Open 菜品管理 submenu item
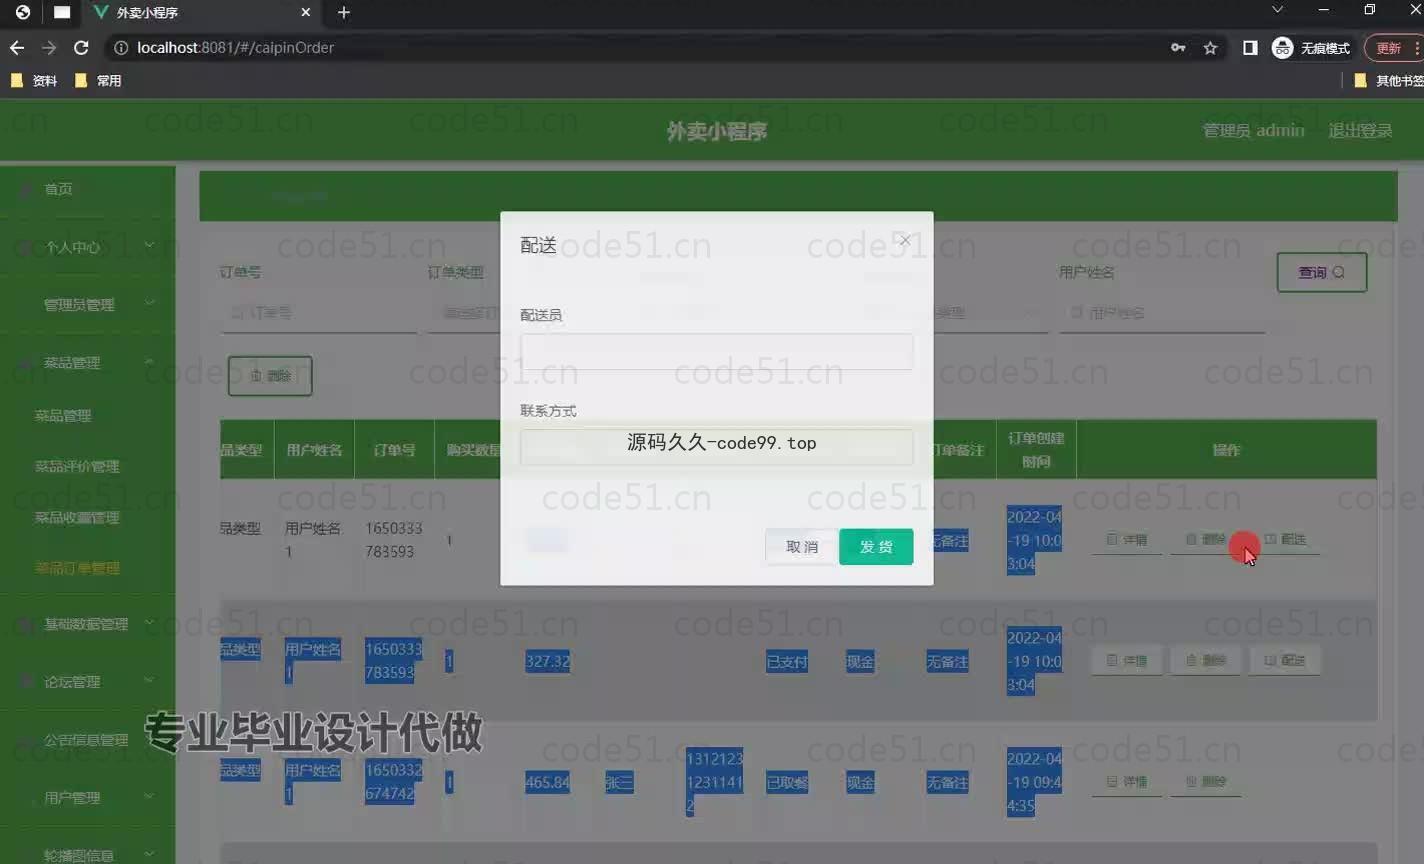Screen dimensions: 1424x864 (x=63, y=415)
